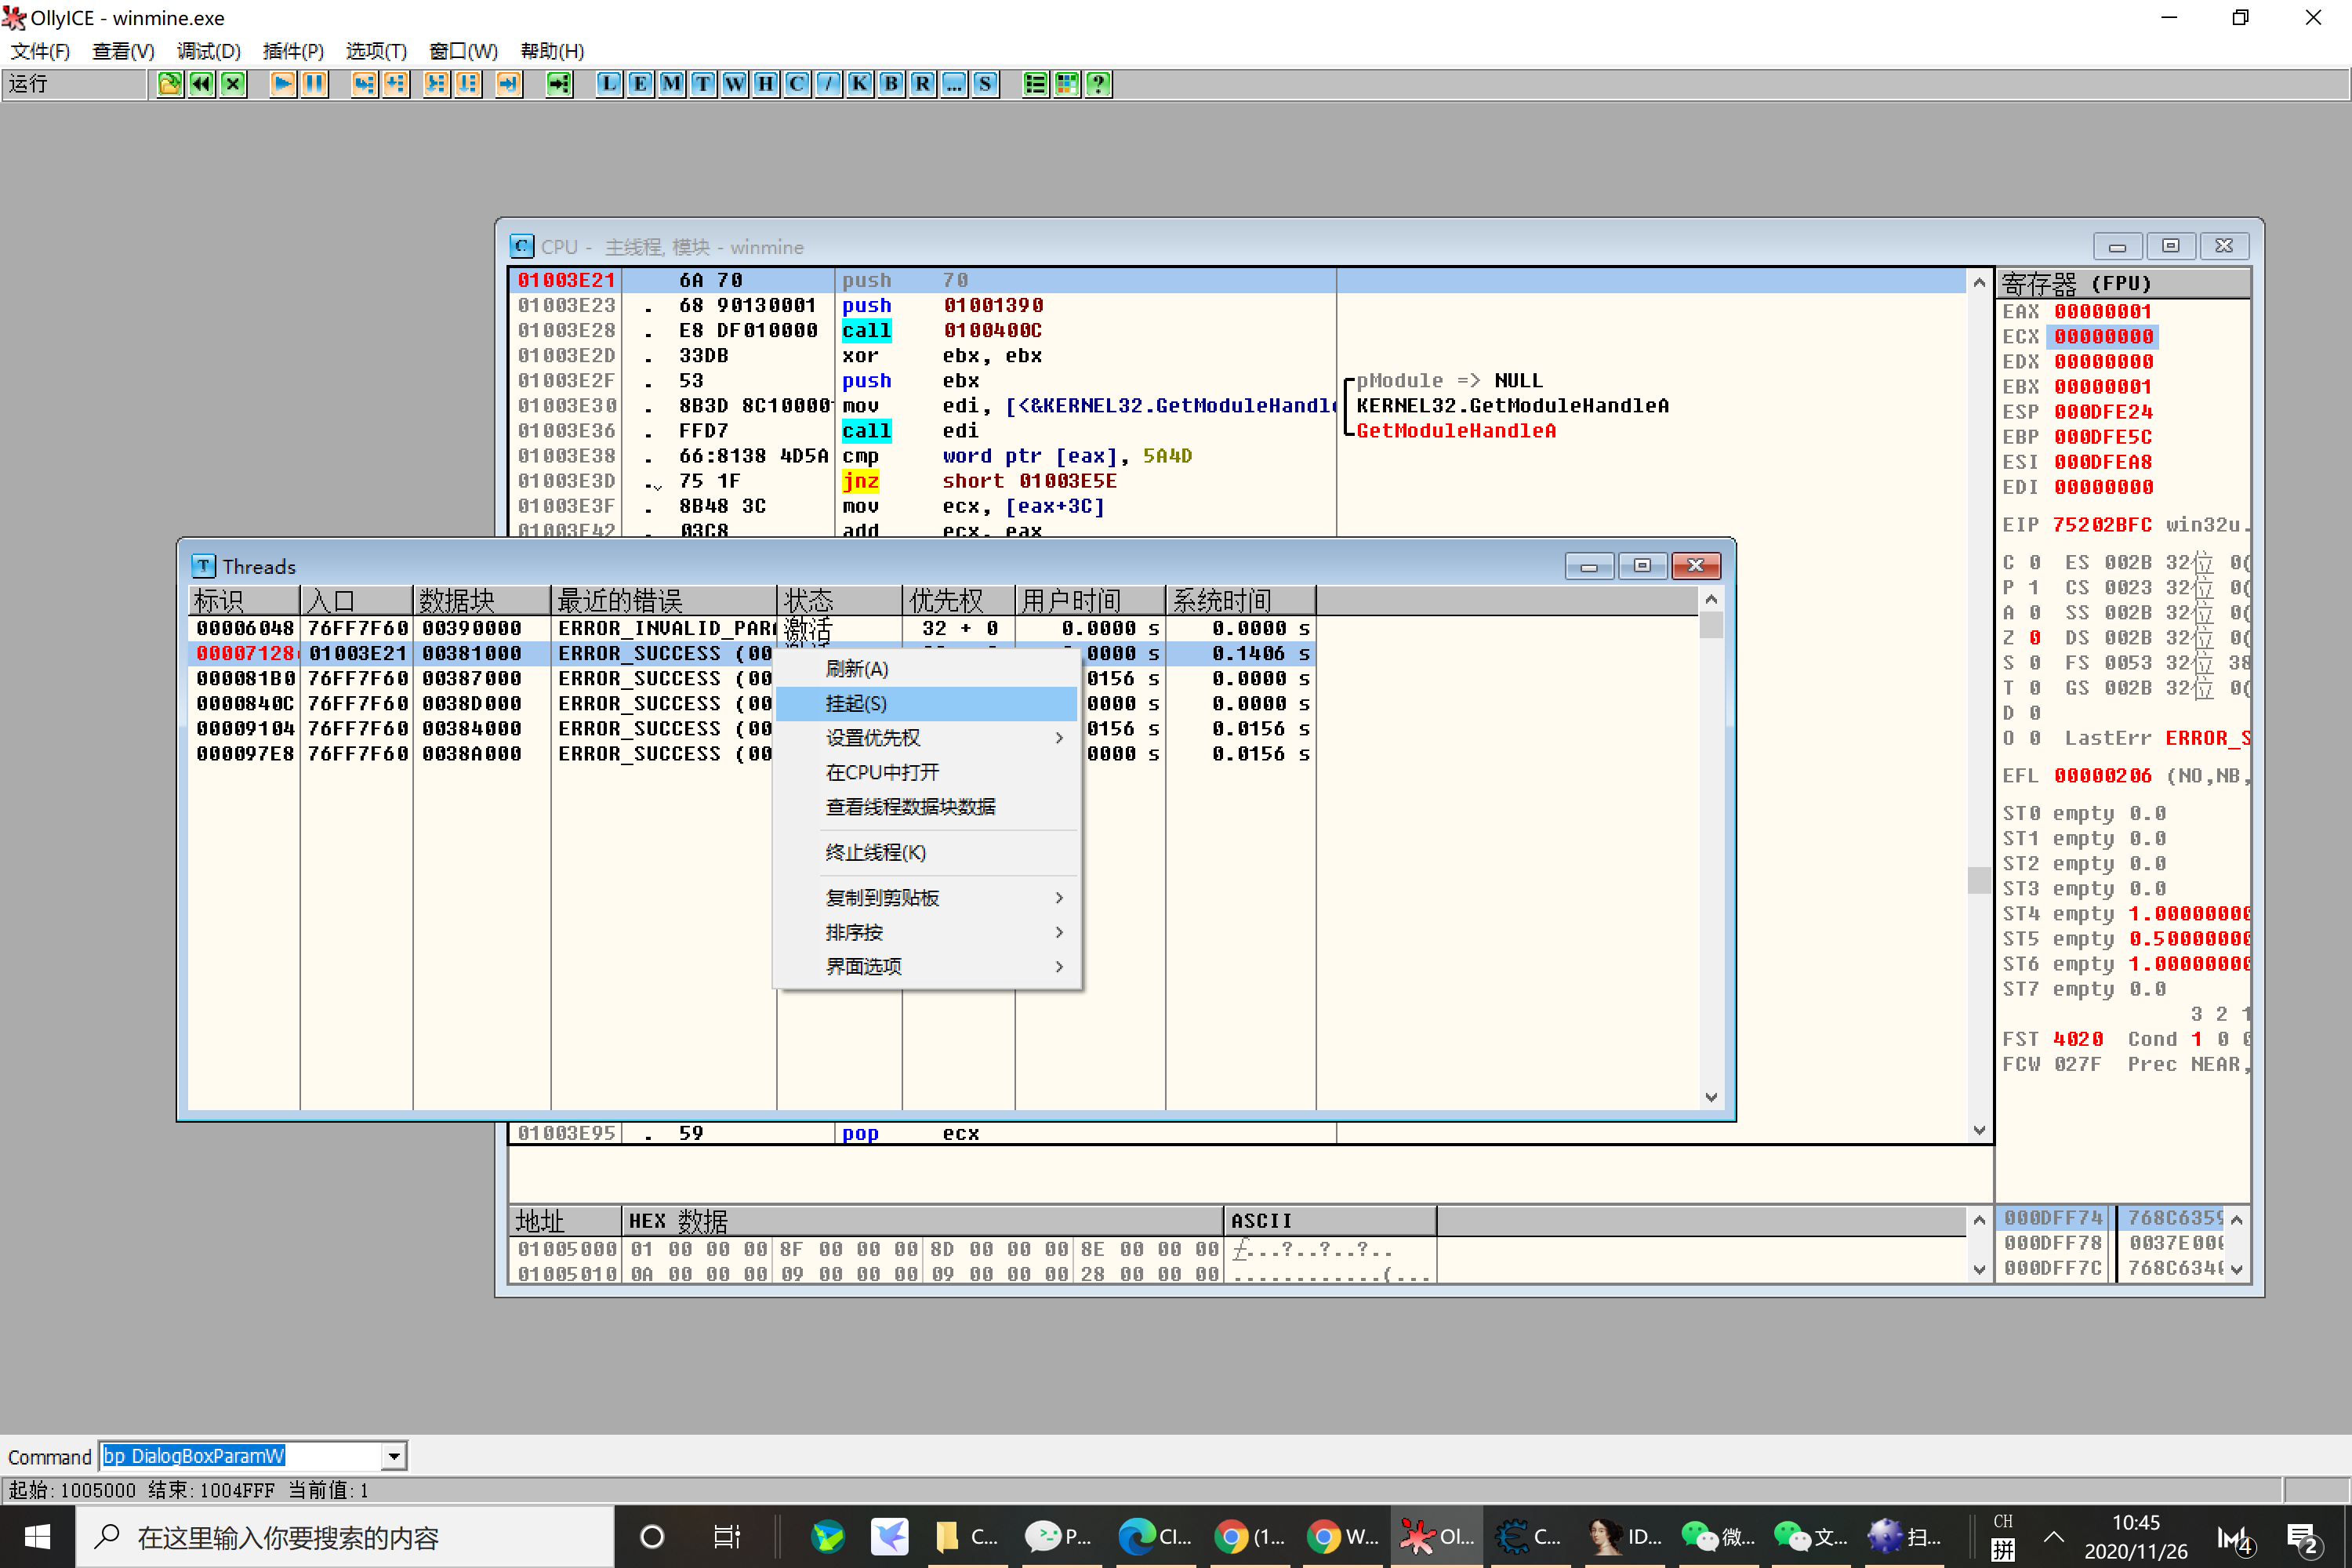This screenshot has width=2352, height=1568.
Task: Open Patches window with slash button
Action: pyautogui.click(x=828, y=84)
